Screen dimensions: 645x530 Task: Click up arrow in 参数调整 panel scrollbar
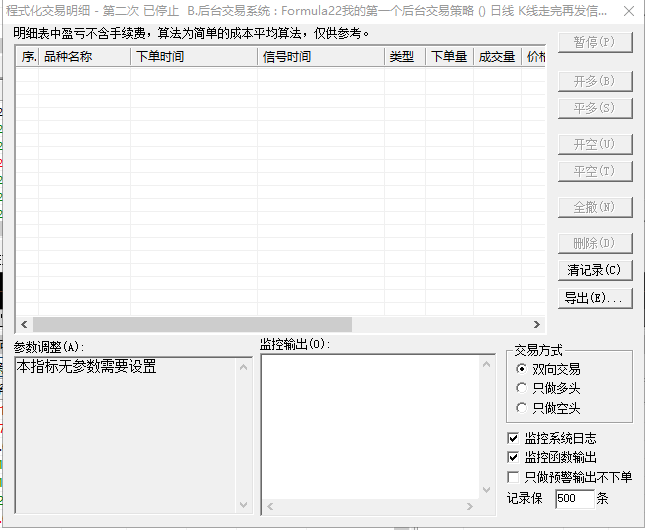pos(244,367)
